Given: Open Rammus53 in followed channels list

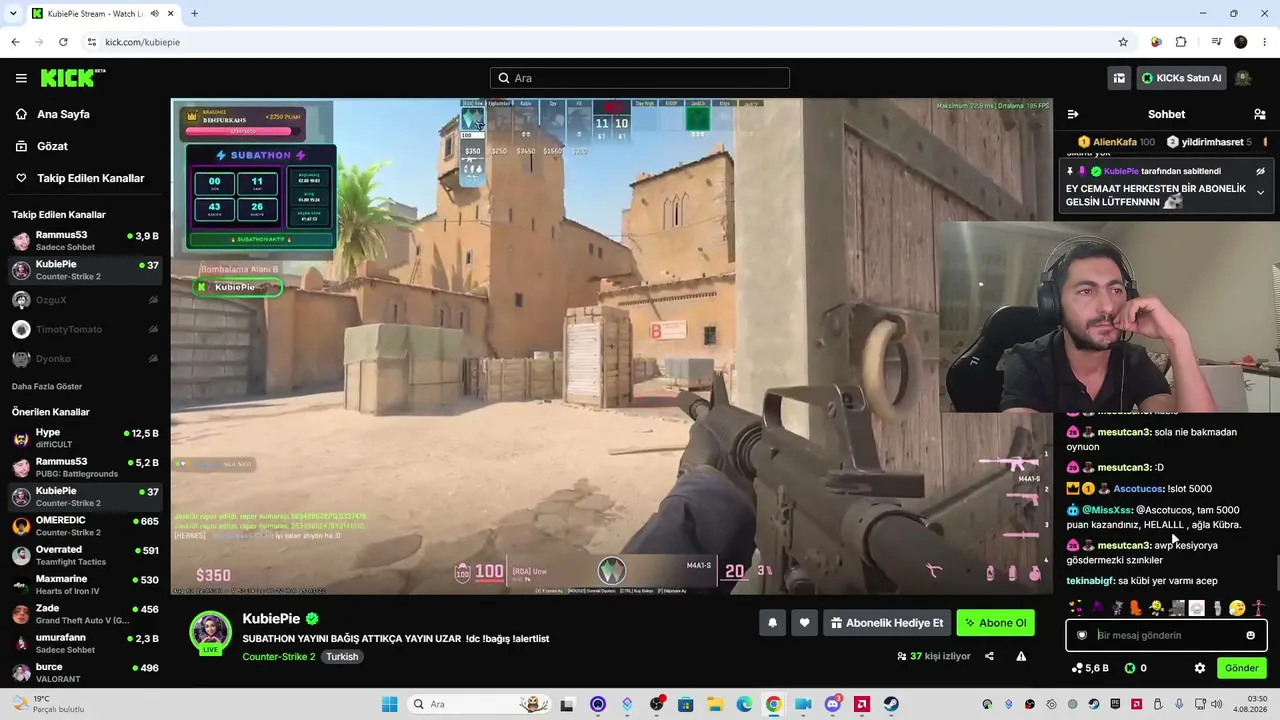Looking at the screenshot, I should click(x=85, y=240).
